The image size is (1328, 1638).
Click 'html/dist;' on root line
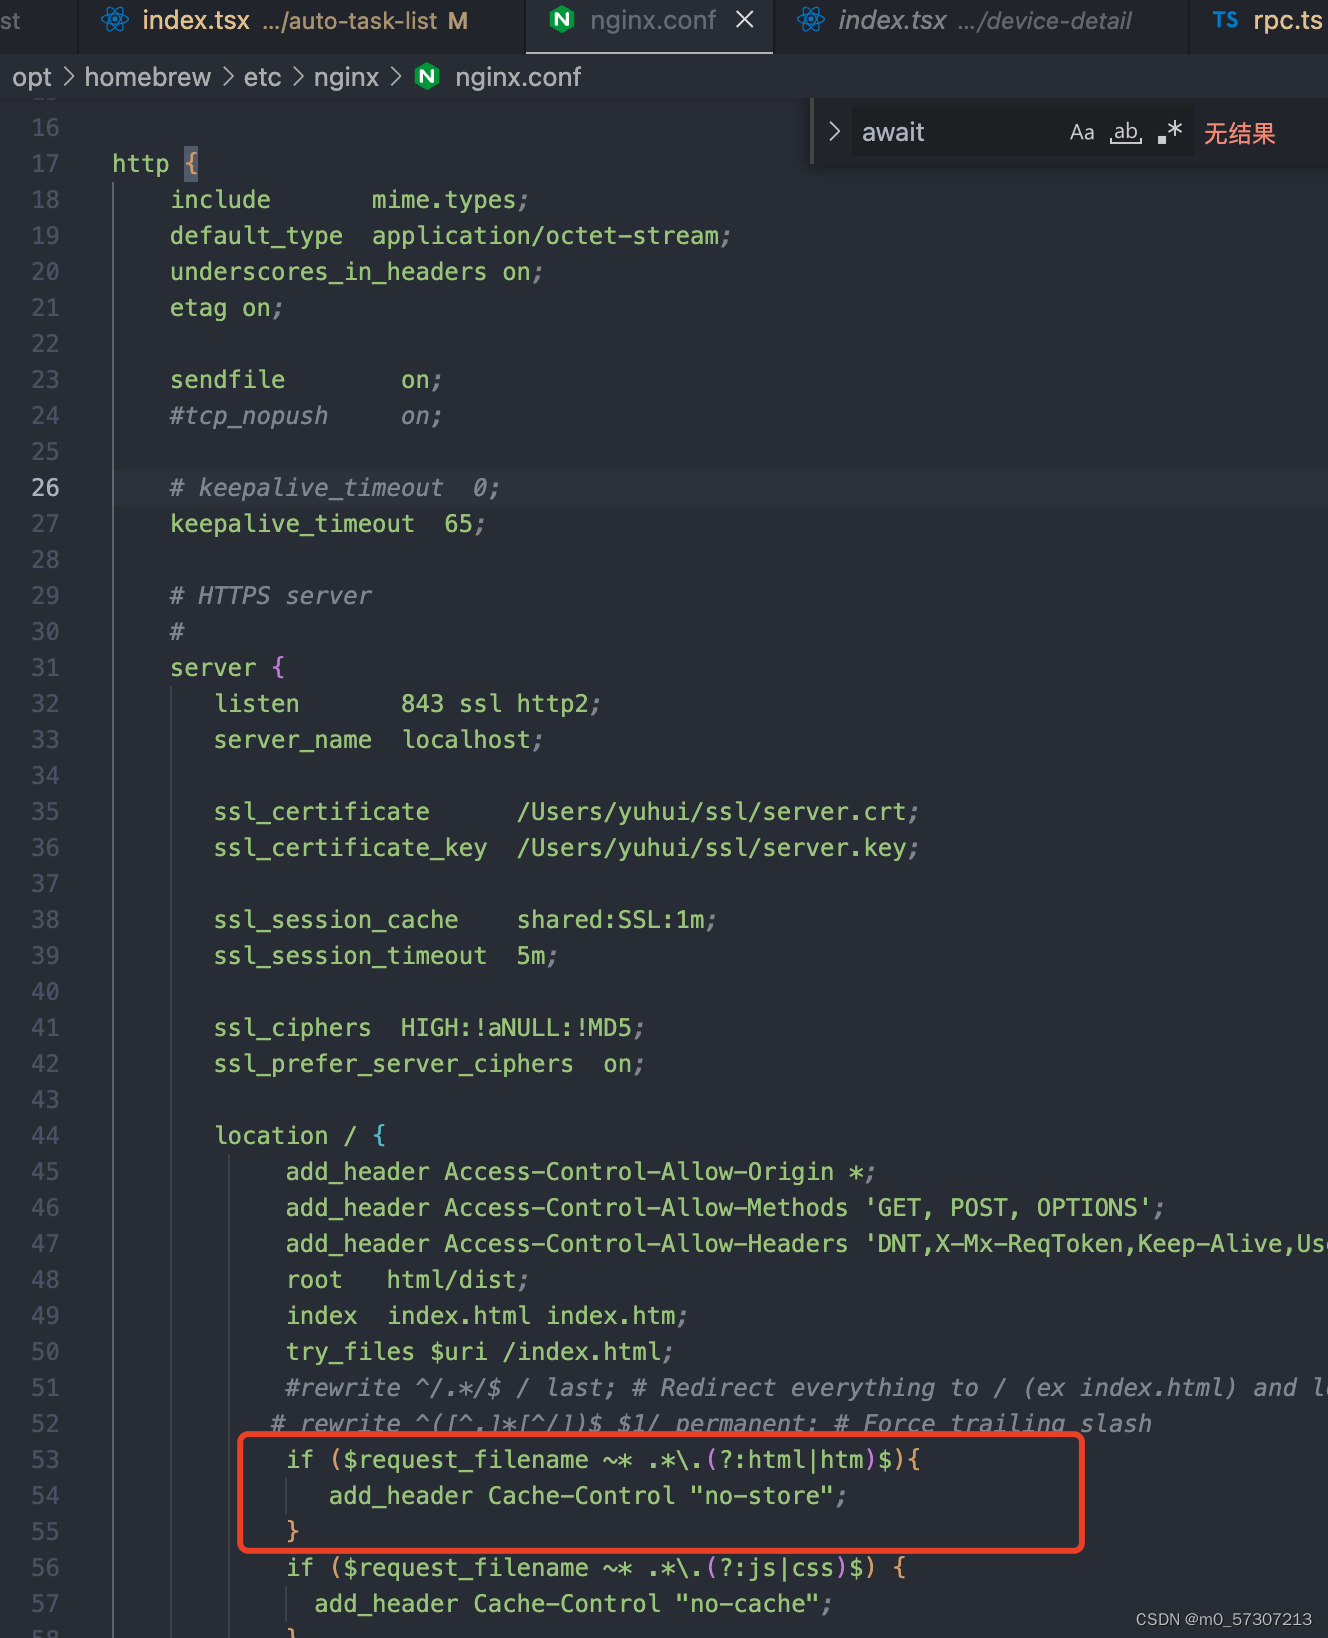coord(457,1280)
